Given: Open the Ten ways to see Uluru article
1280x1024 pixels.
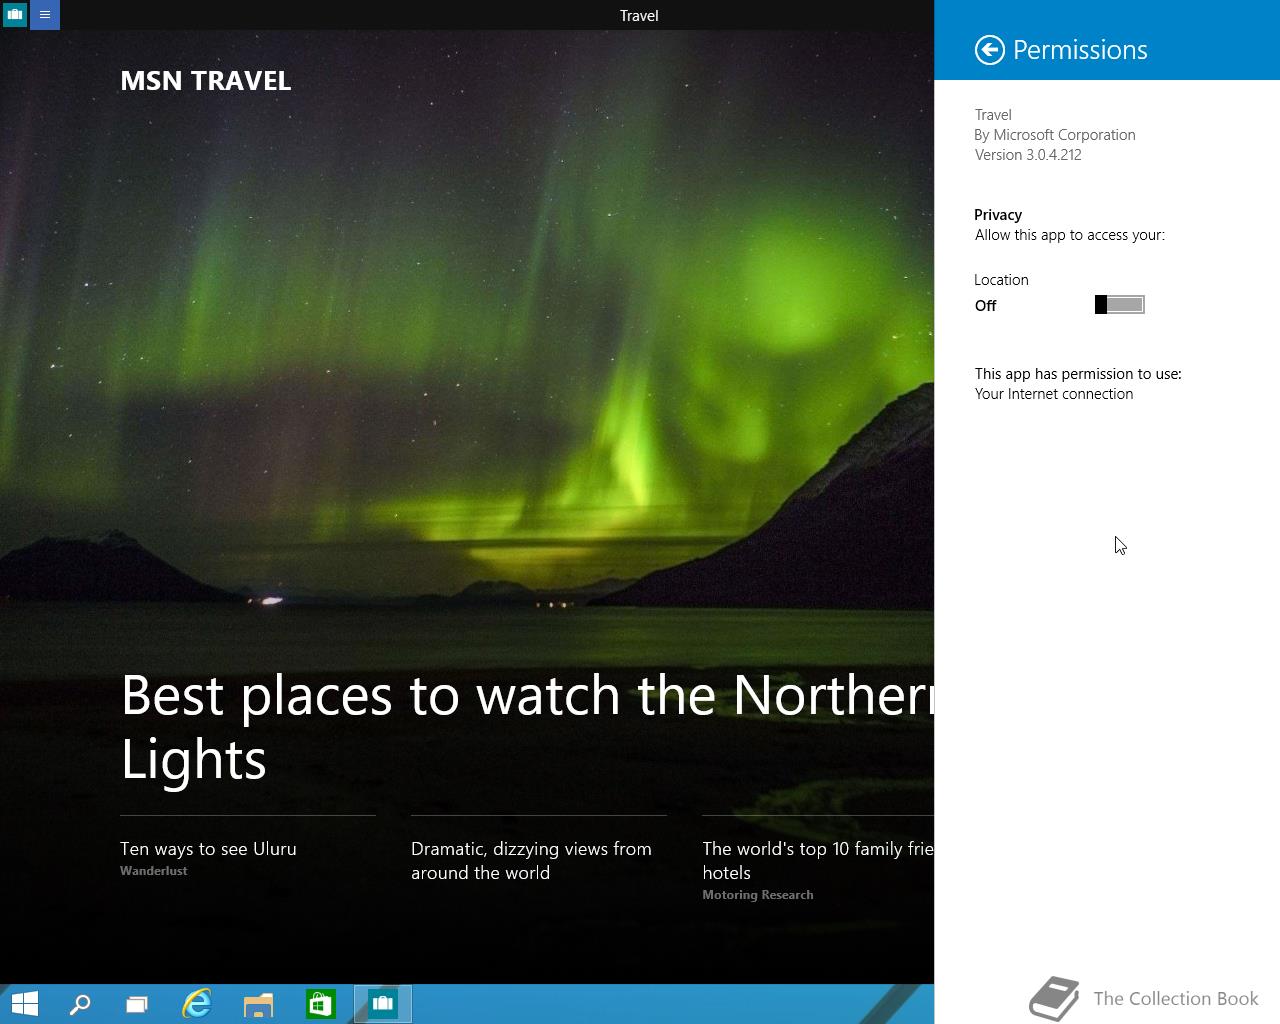Looking at the screenshot, I should [208, 849].
